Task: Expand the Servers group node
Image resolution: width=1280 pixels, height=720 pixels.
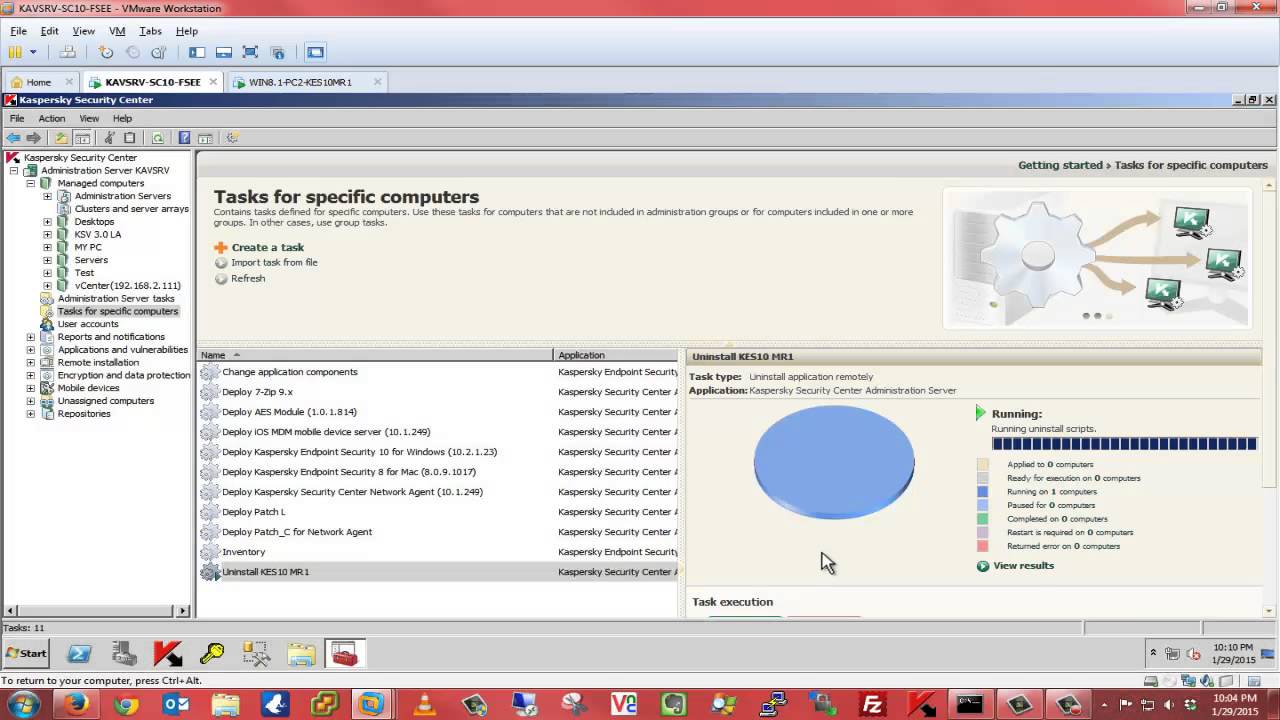Action: [47, 260]
